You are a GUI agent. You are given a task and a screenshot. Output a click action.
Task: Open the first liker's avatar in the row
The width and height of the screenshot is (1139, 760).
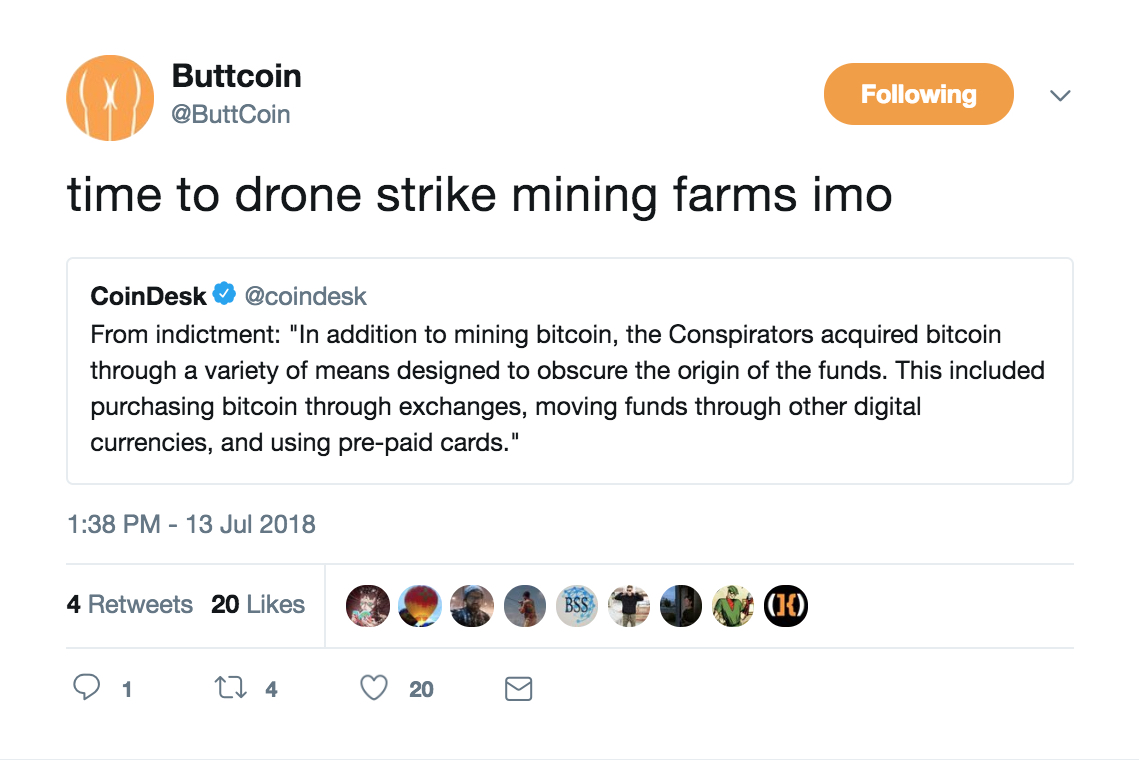pos(367,605)
